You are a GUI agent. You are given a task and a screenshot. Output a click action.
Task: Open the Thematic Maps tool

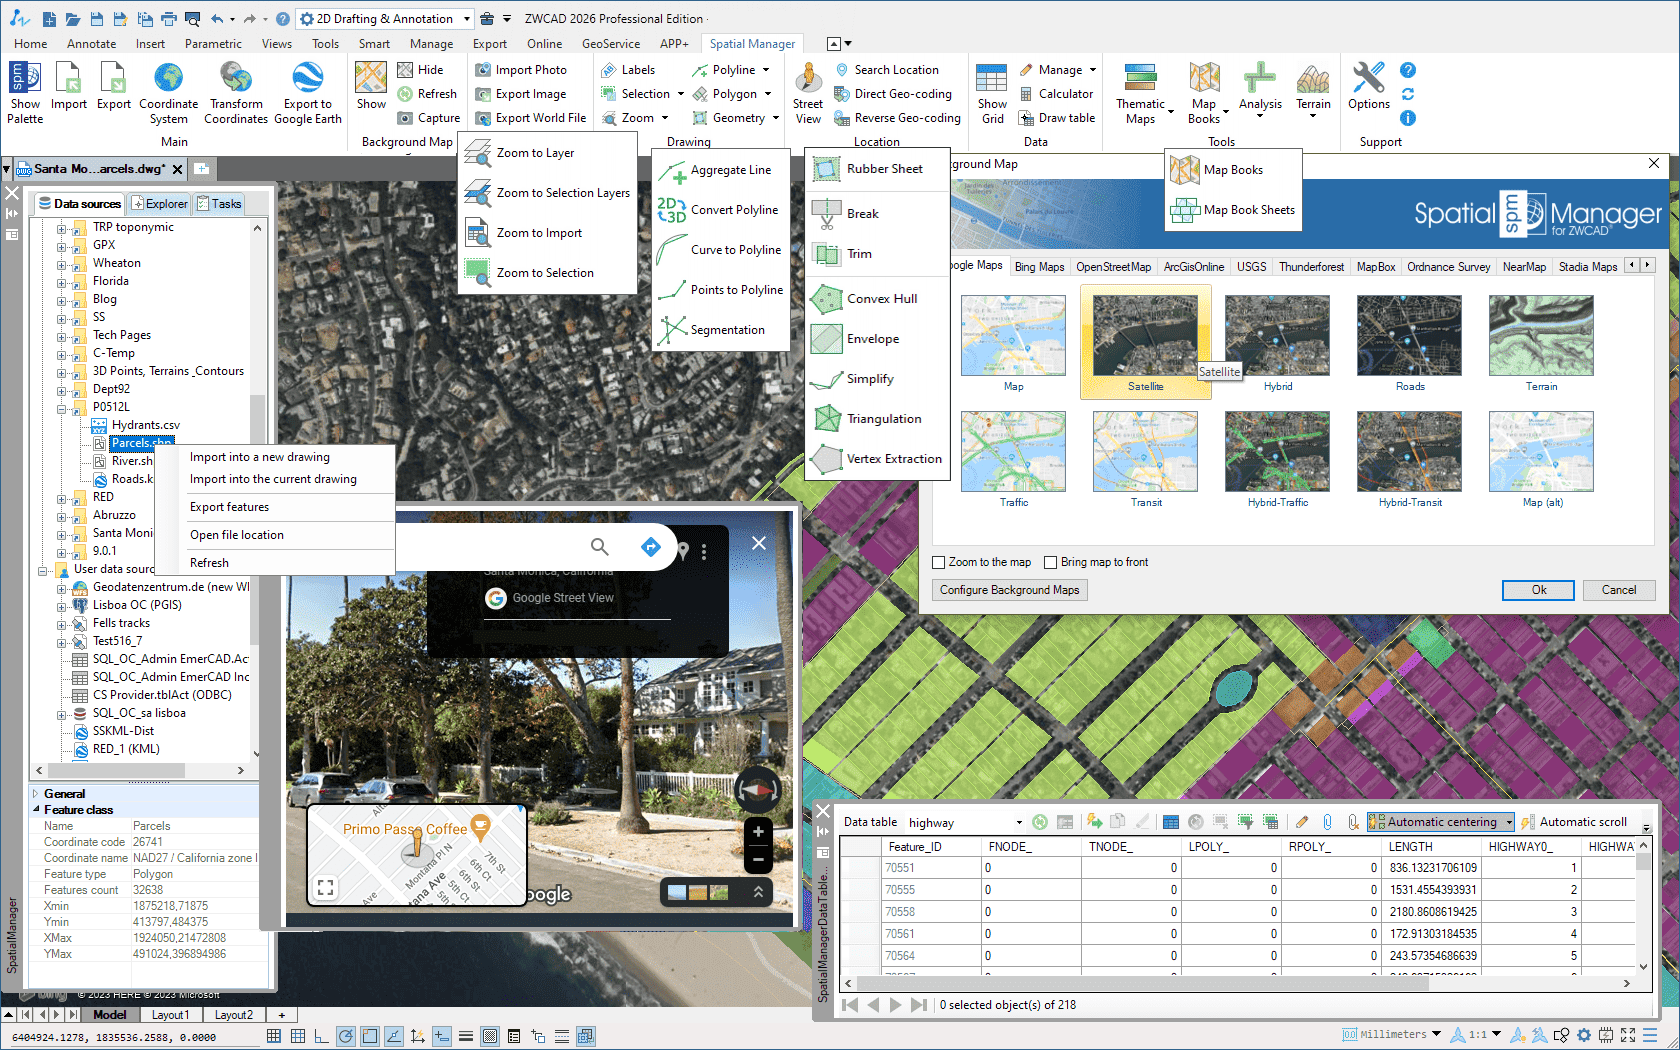point(1140,78)
